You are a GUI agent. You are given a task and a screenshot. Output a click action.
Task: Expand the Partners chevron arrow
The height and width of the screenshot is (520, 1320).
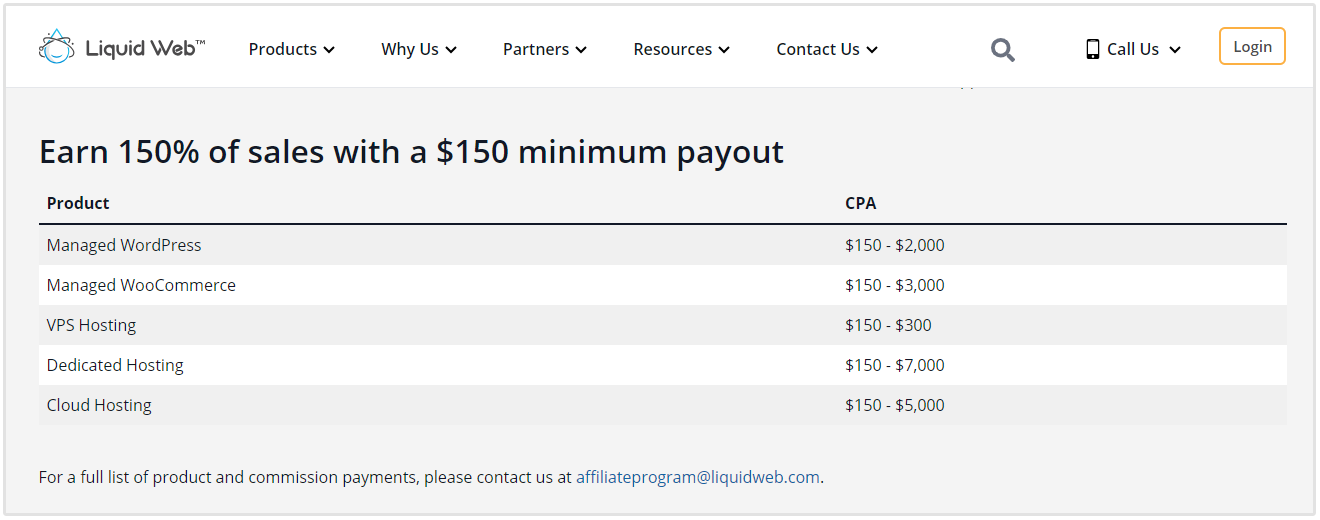(x=581, y=50)
